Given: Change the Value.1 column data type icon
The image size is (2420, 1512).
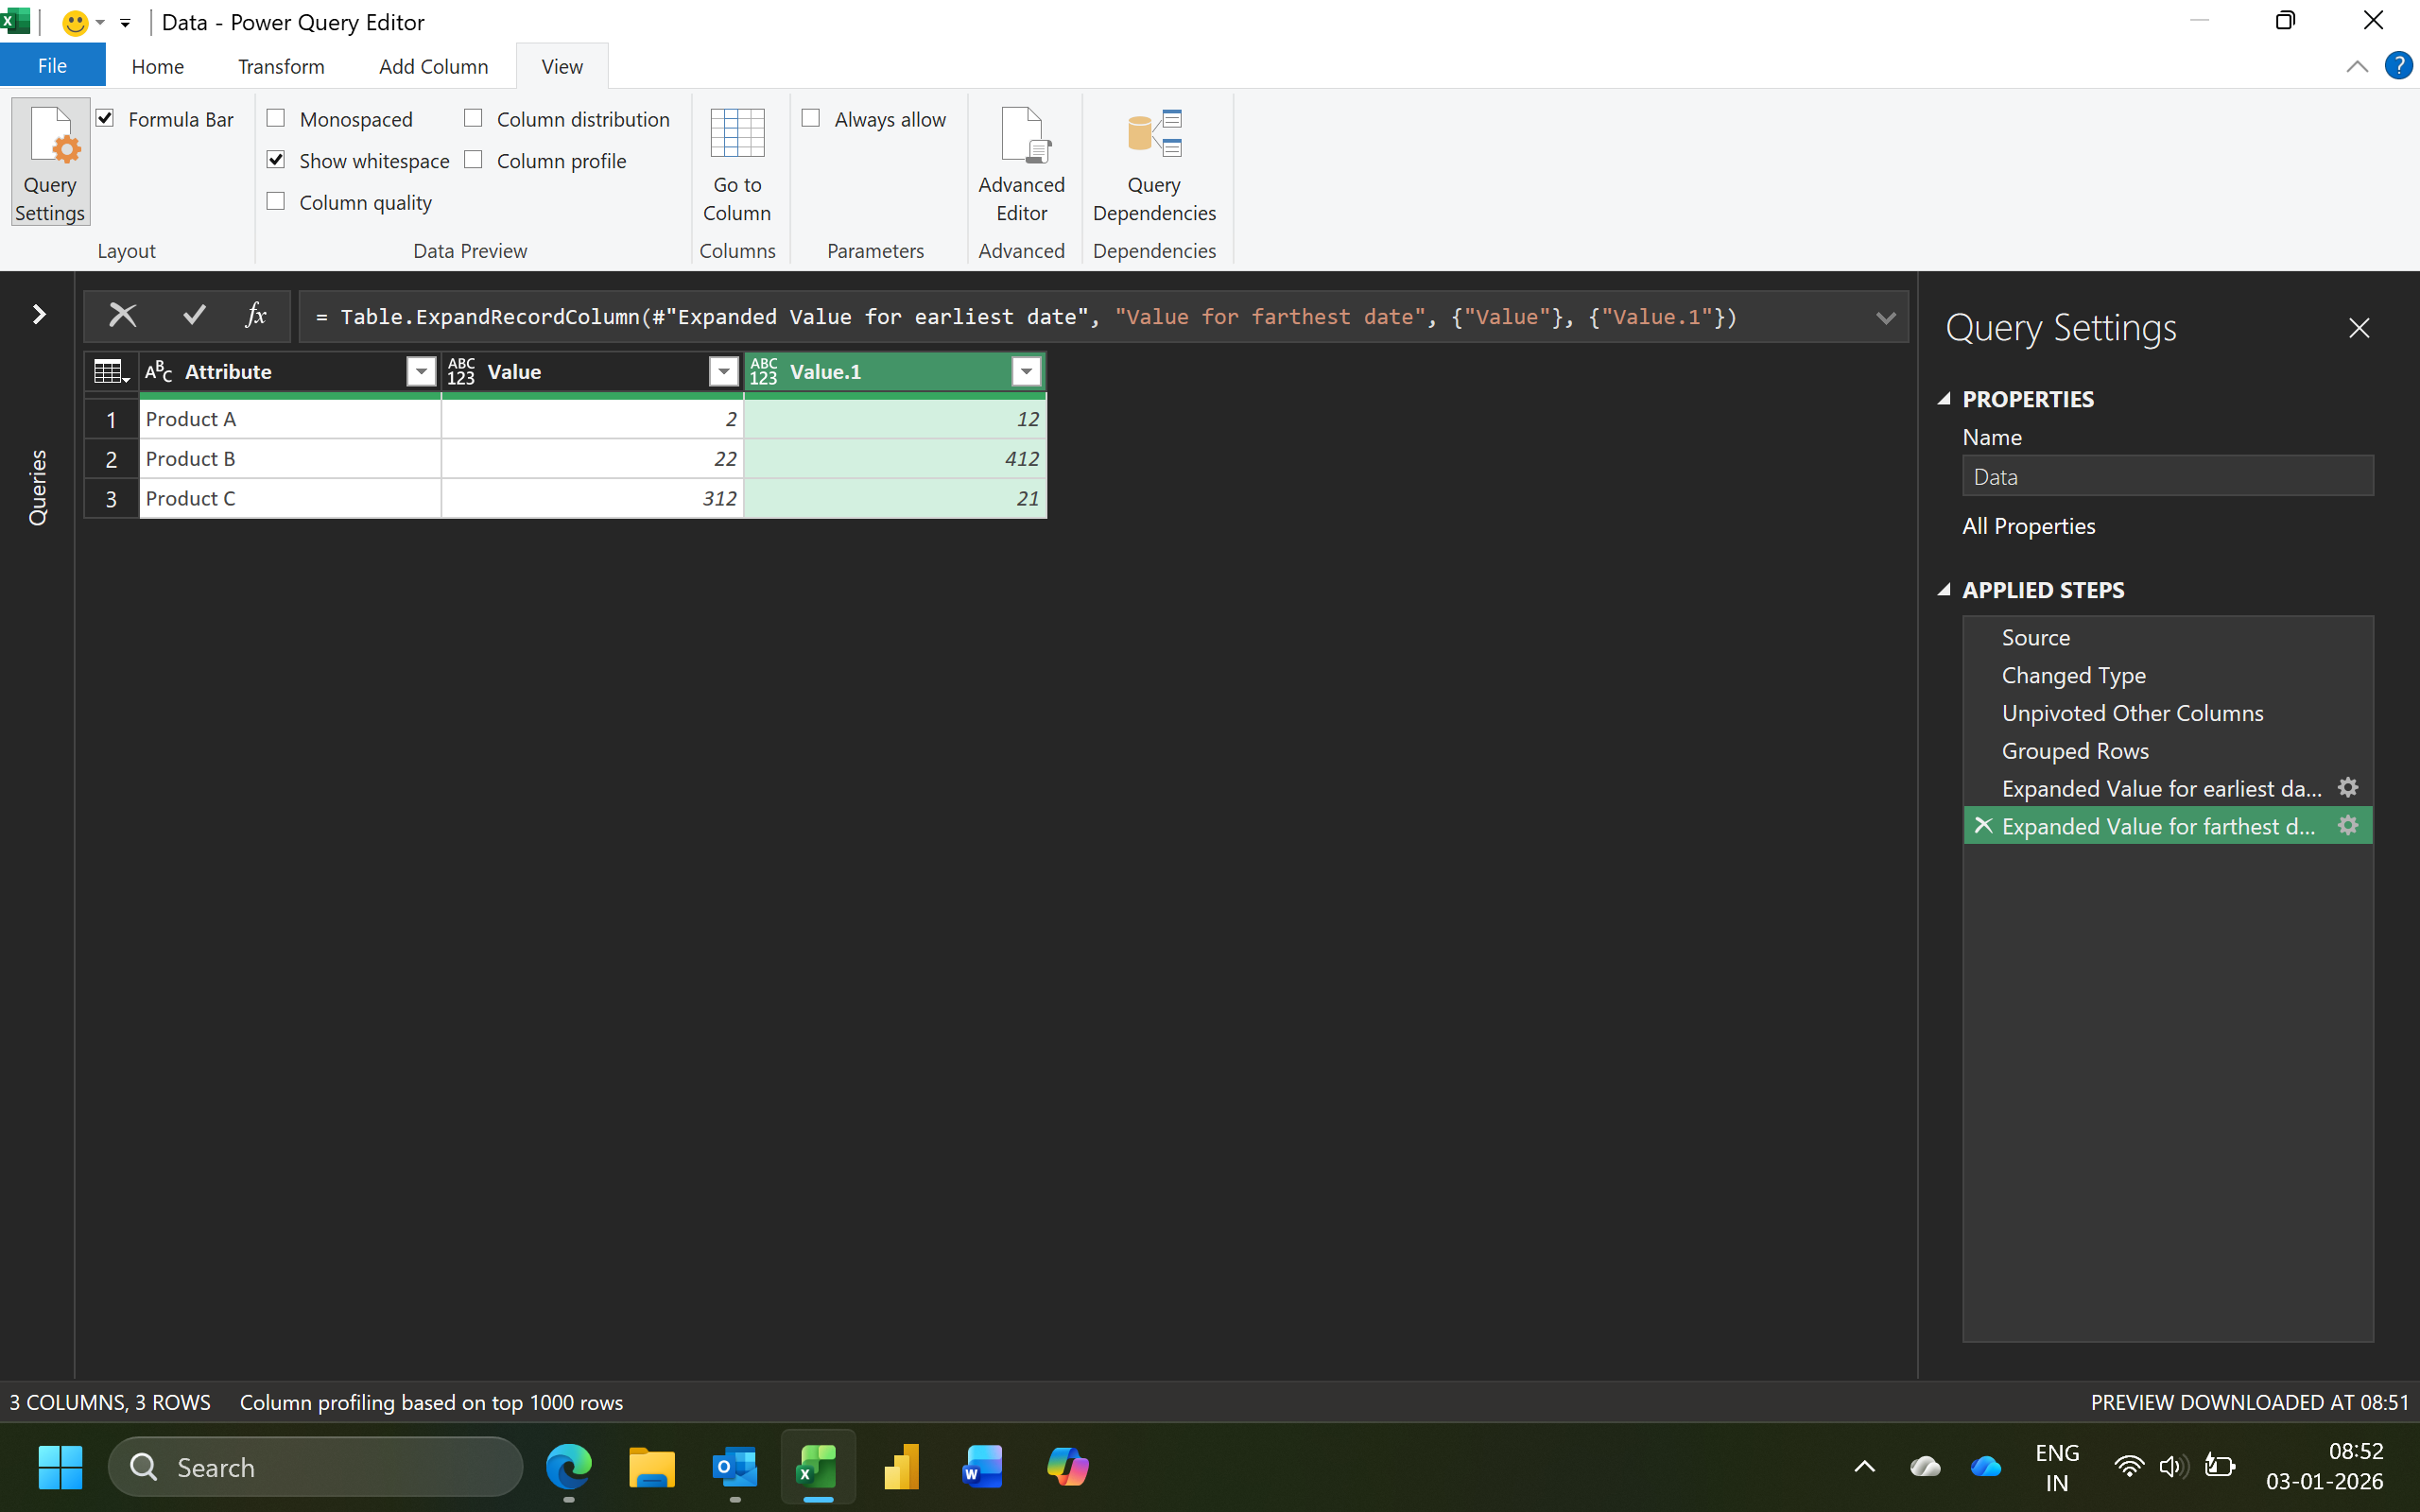Looking at the screenshot, I should tap(763, 372).
